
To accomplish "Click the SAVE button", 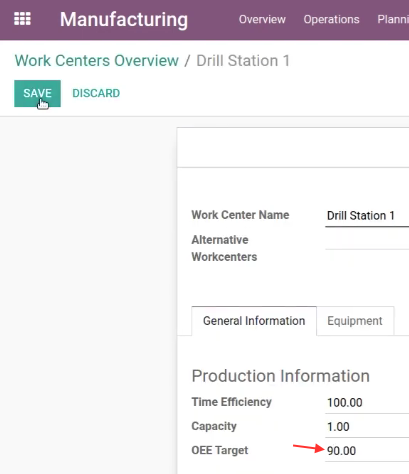I will [x=37, y=93].
